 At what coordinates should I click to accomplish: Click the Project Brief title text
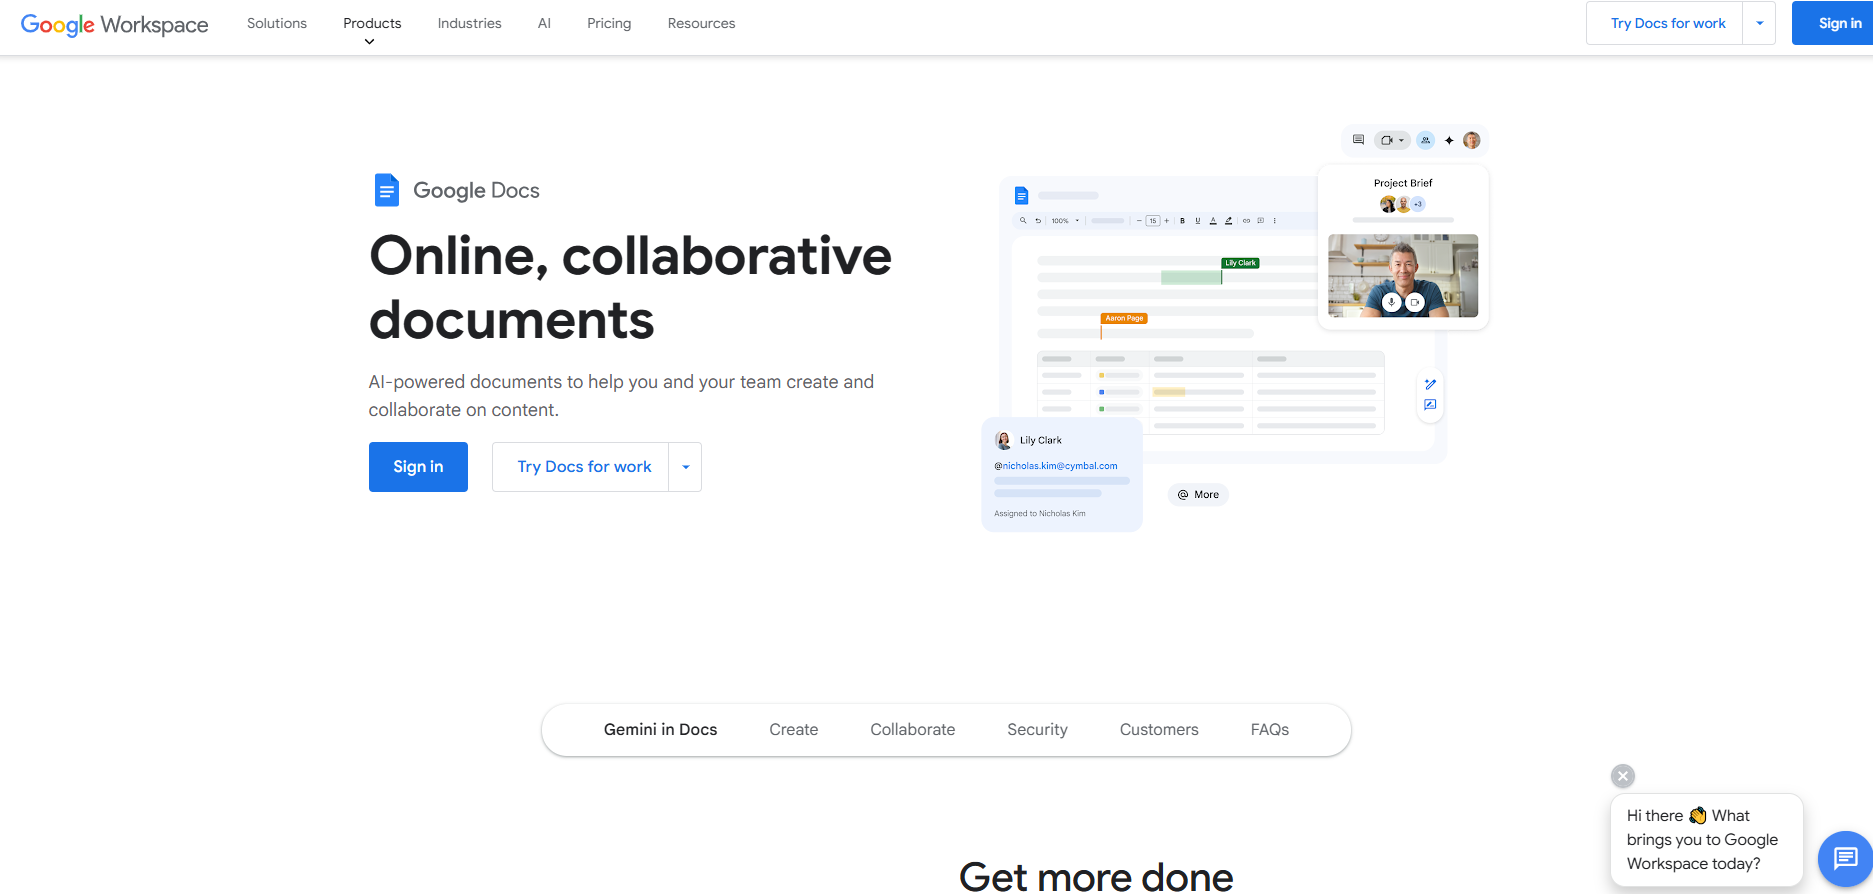(1403, 183)
